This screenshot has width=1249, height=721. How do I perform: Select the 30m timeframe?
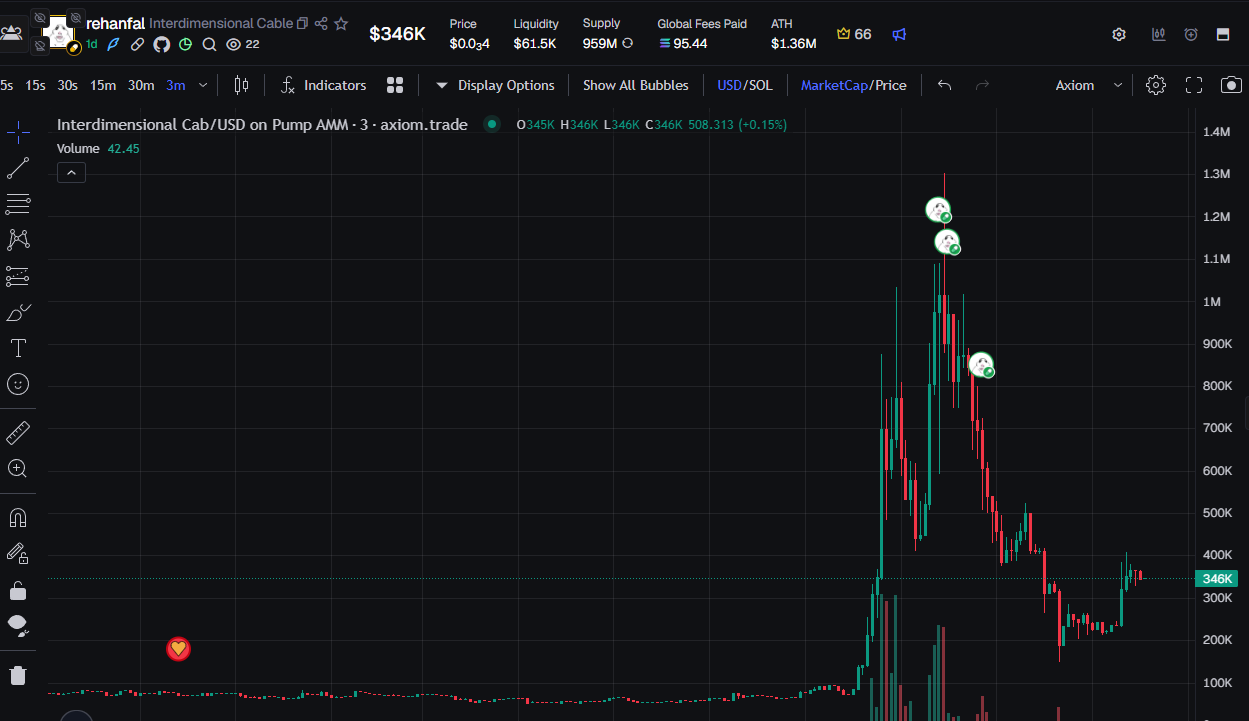[141, 85]
